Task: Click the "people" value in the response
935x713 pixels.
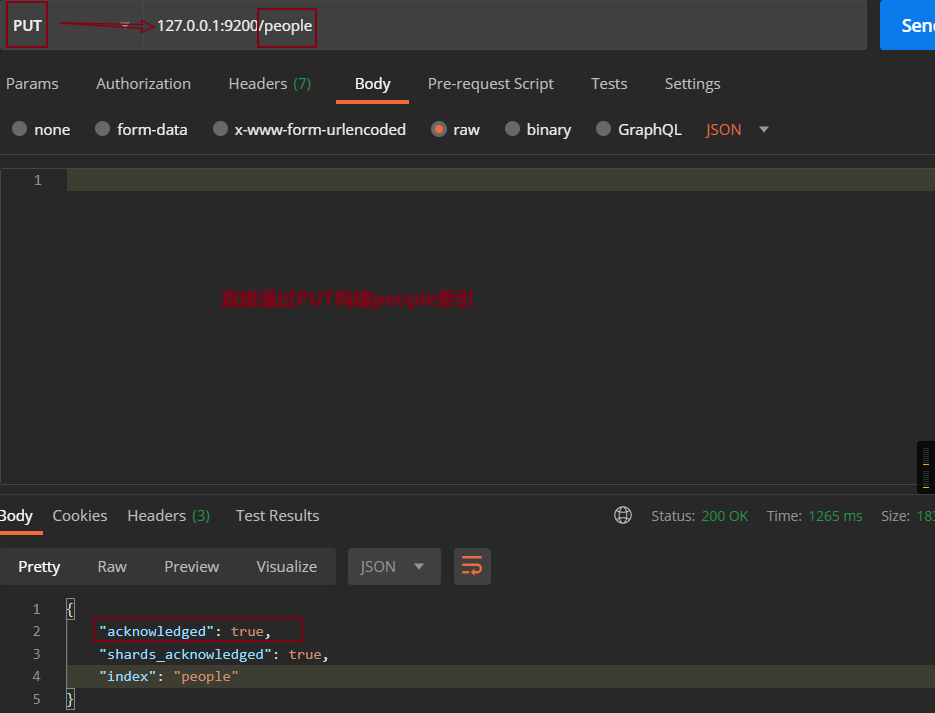Action: point(206,677)
